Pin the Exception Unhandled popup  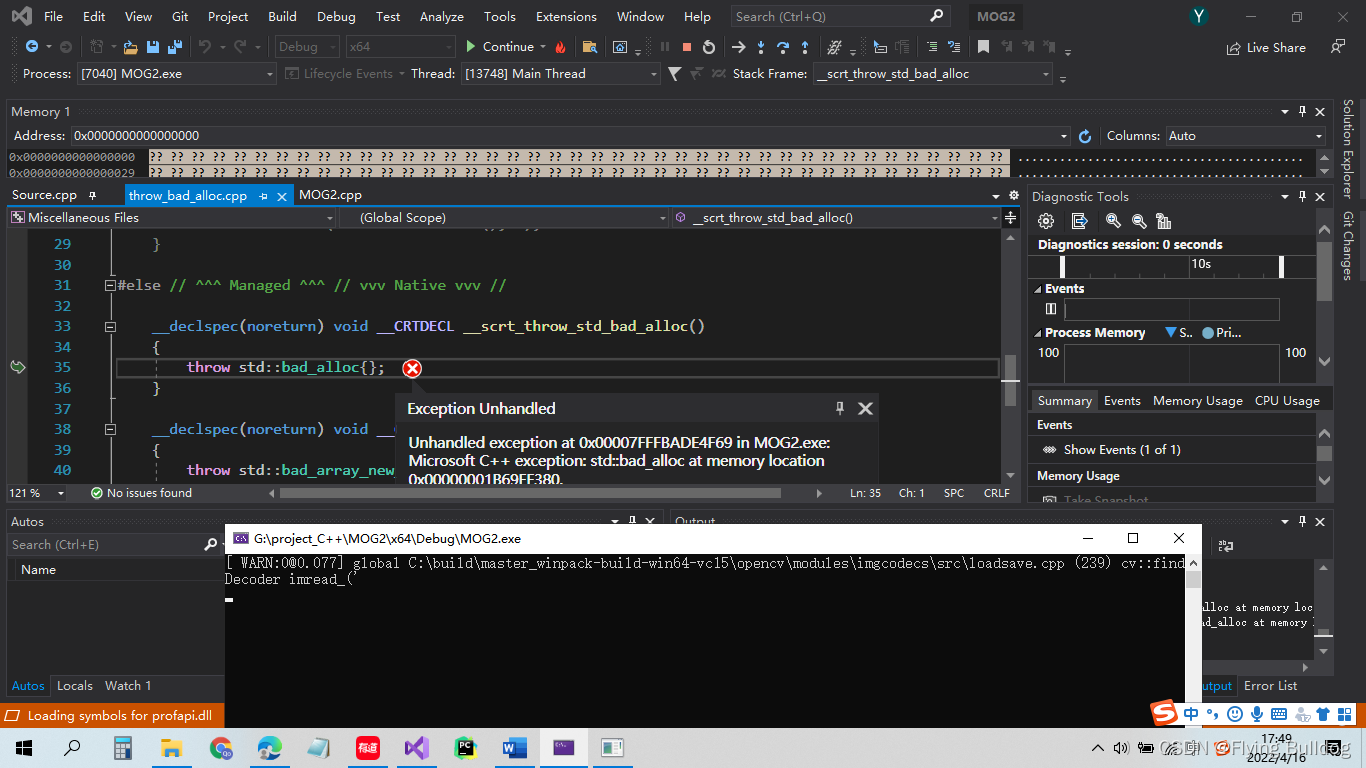point(840,408)
